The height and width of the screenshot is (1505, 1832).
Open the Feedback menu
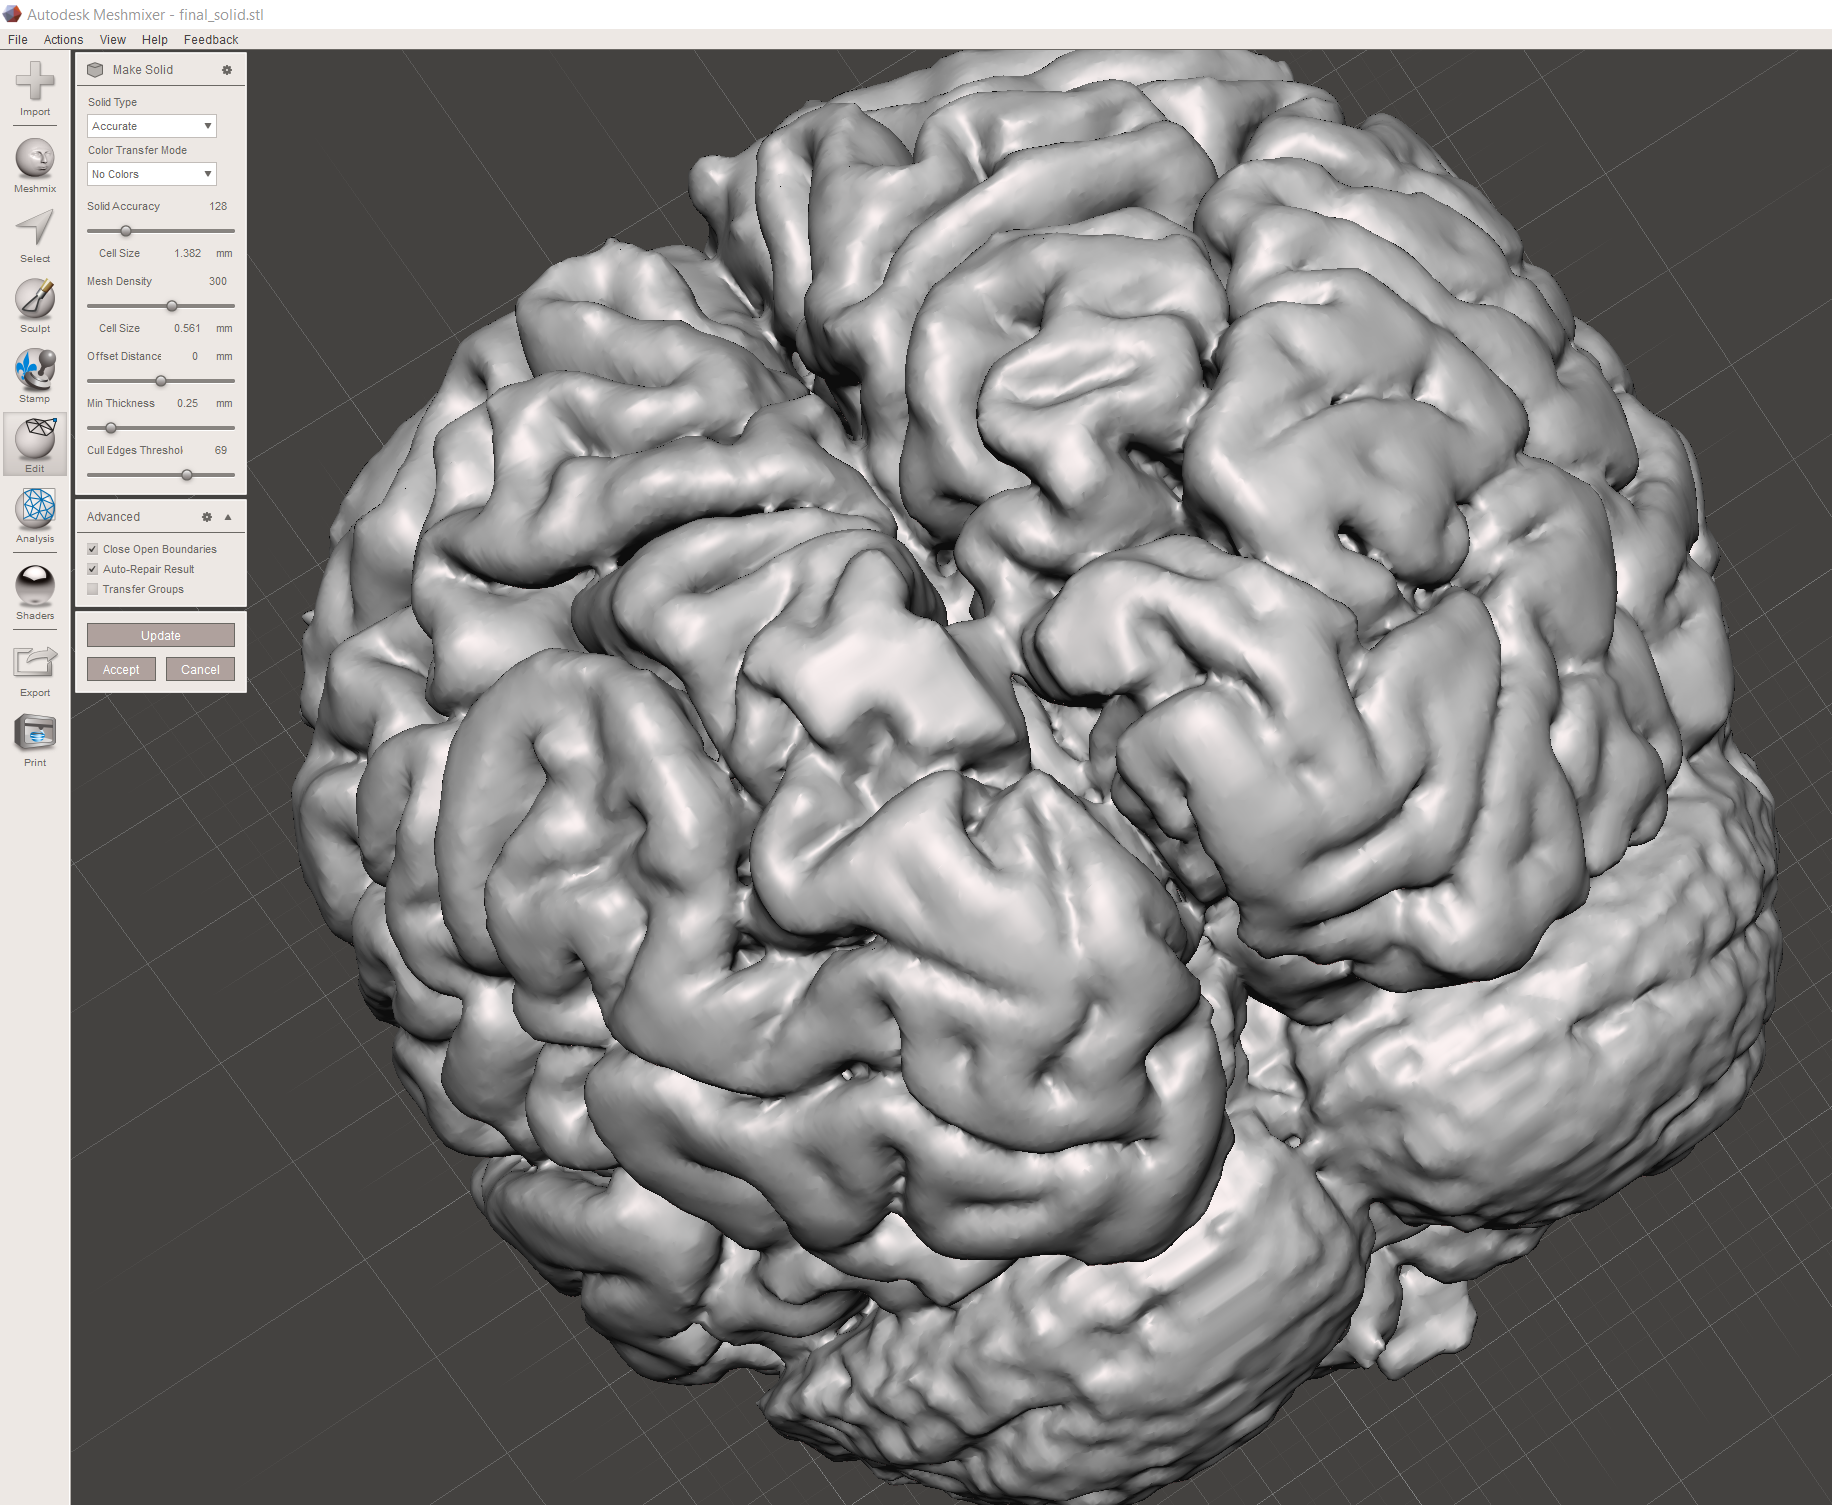pos(211,40)
